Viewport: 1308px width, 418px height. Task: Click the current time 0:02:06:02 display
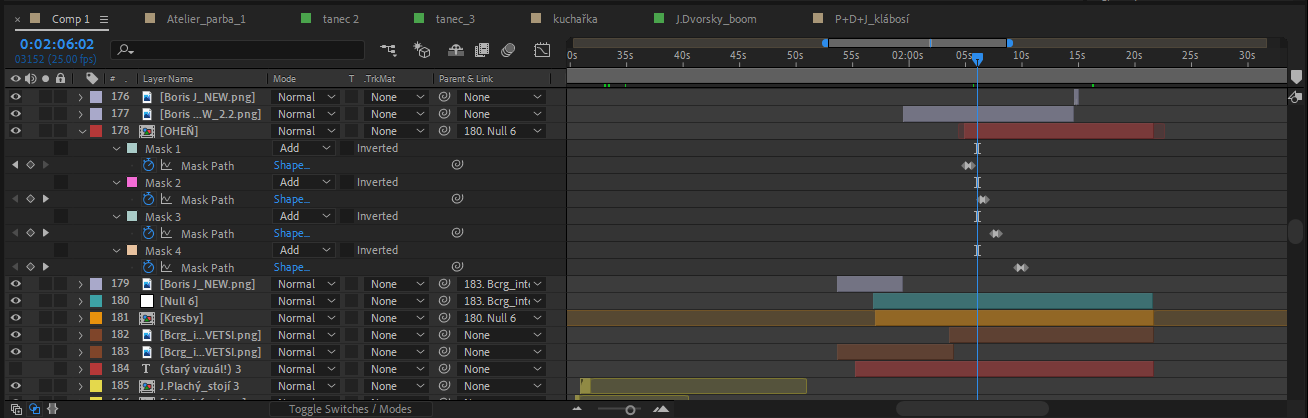pyautogui.click(x=57, y=44)
